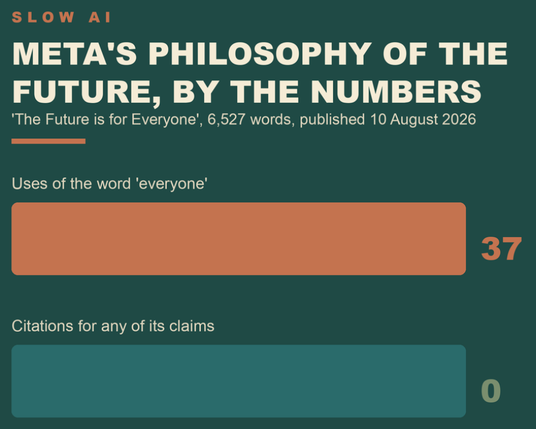Click the 'Citations for any of its claims' label
Image resolution: width=536 pixels, height=429 pixels.
tap(113, 326)
